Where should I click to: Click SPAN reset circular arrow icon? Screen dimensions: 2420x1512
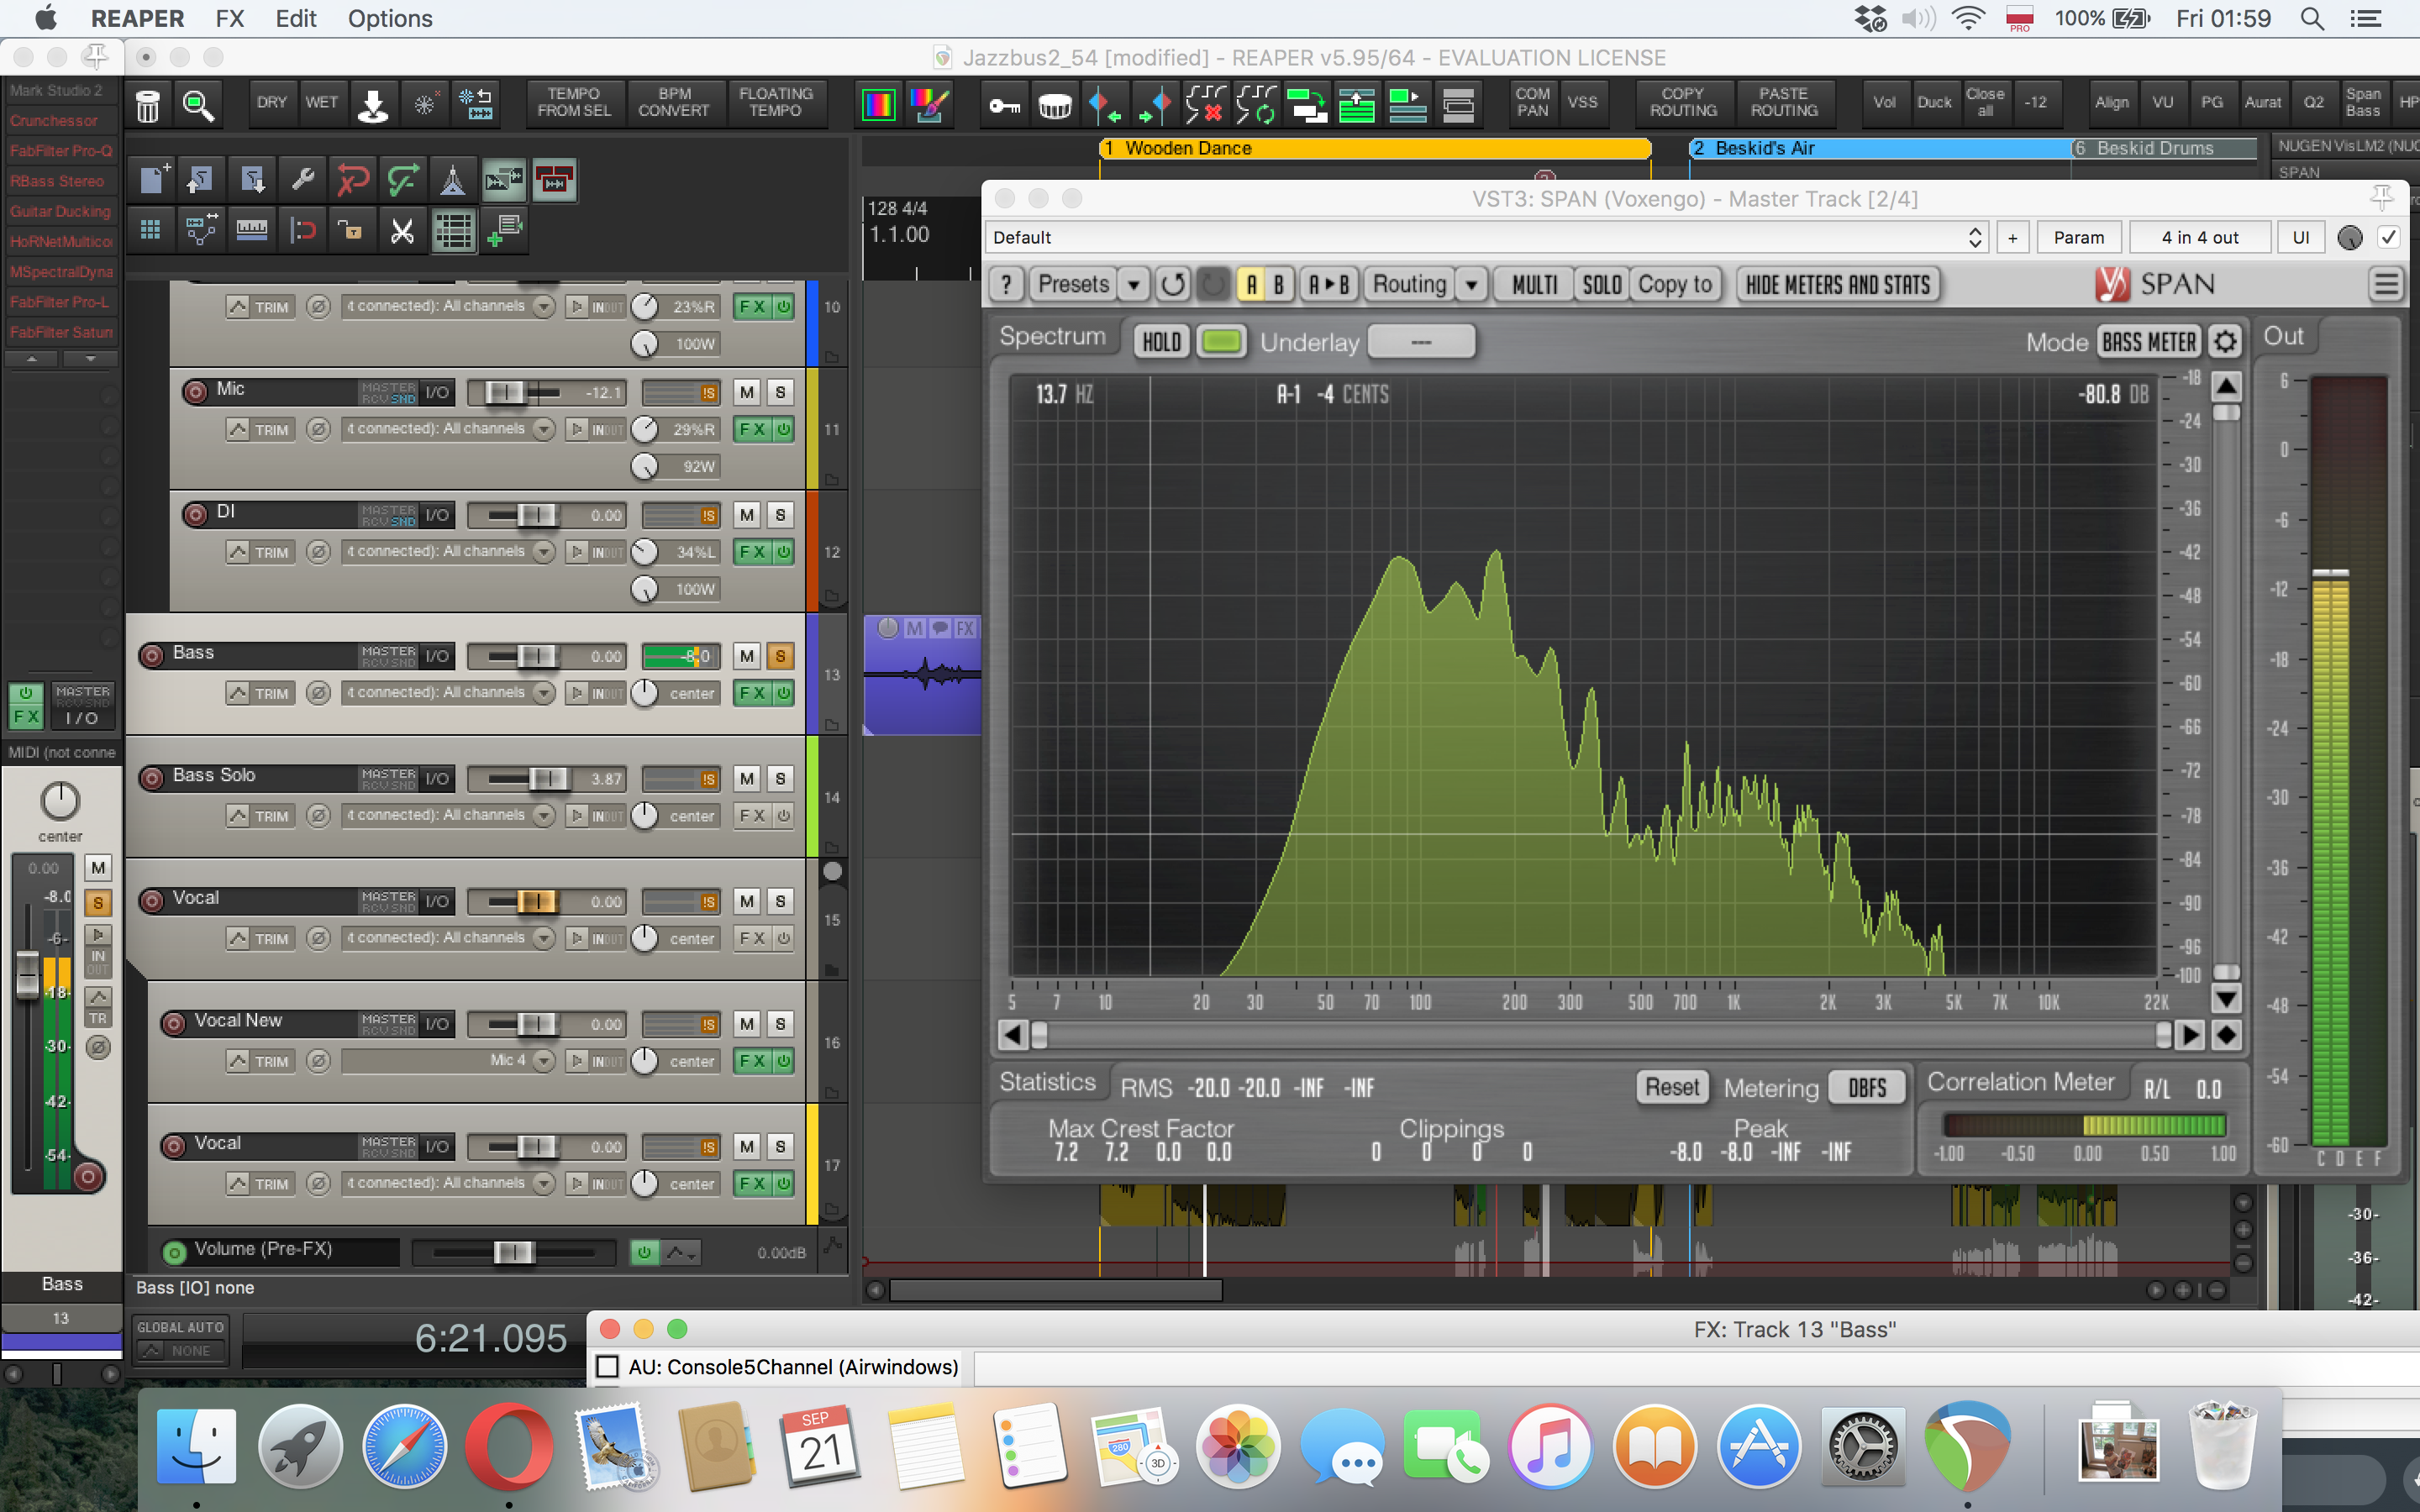click(1172, 285)
